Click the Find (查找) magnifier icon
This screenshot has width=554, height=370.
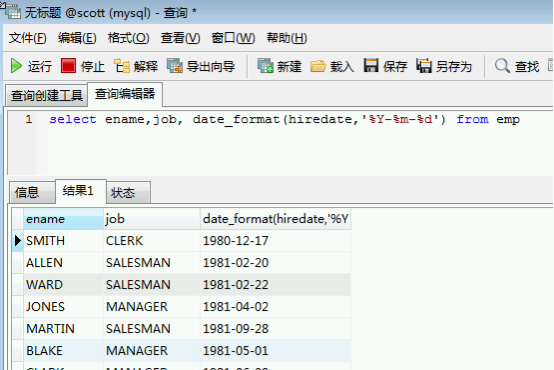502,66
